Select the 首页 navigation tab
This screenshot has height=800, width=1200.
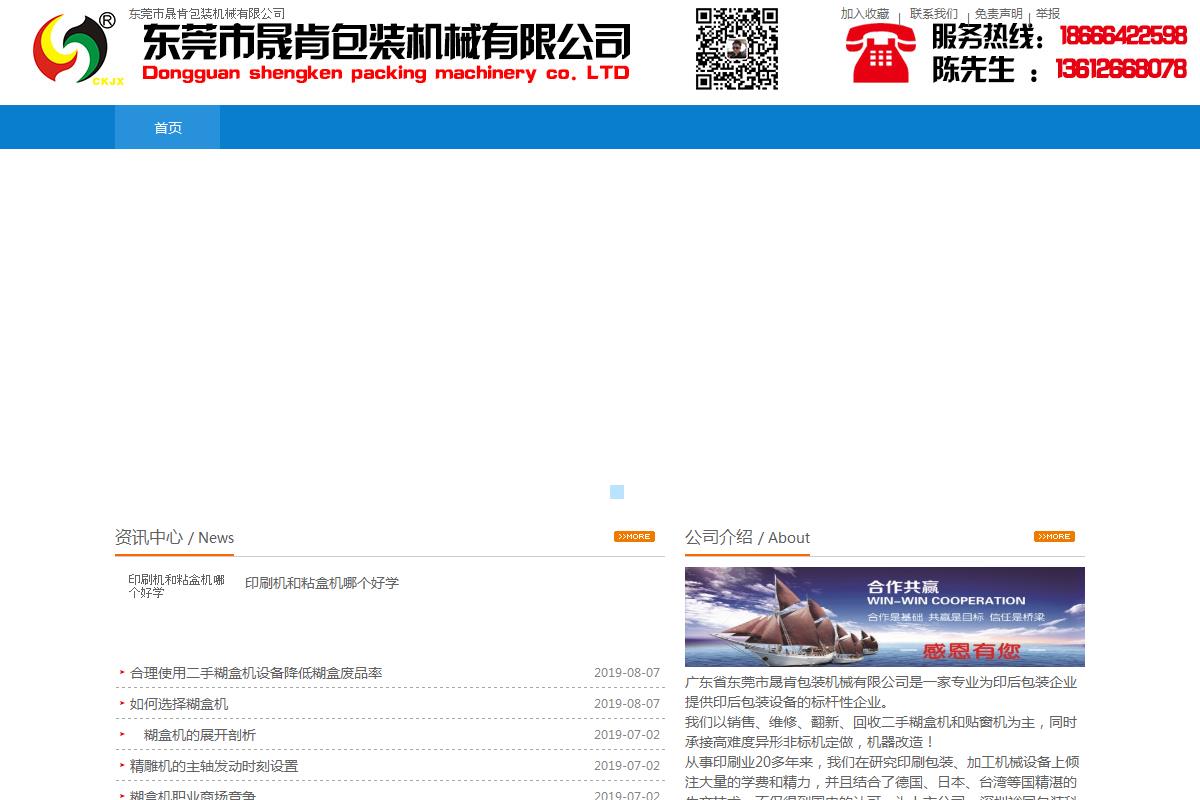[x=168, y=127]
